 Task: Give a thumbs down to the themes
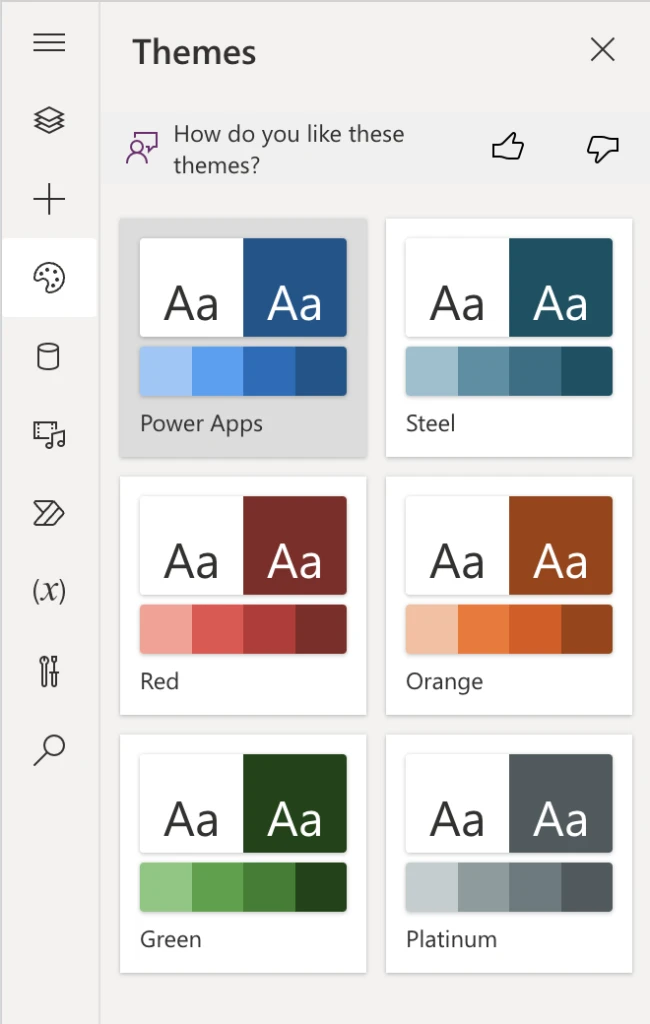coord(602,146)
